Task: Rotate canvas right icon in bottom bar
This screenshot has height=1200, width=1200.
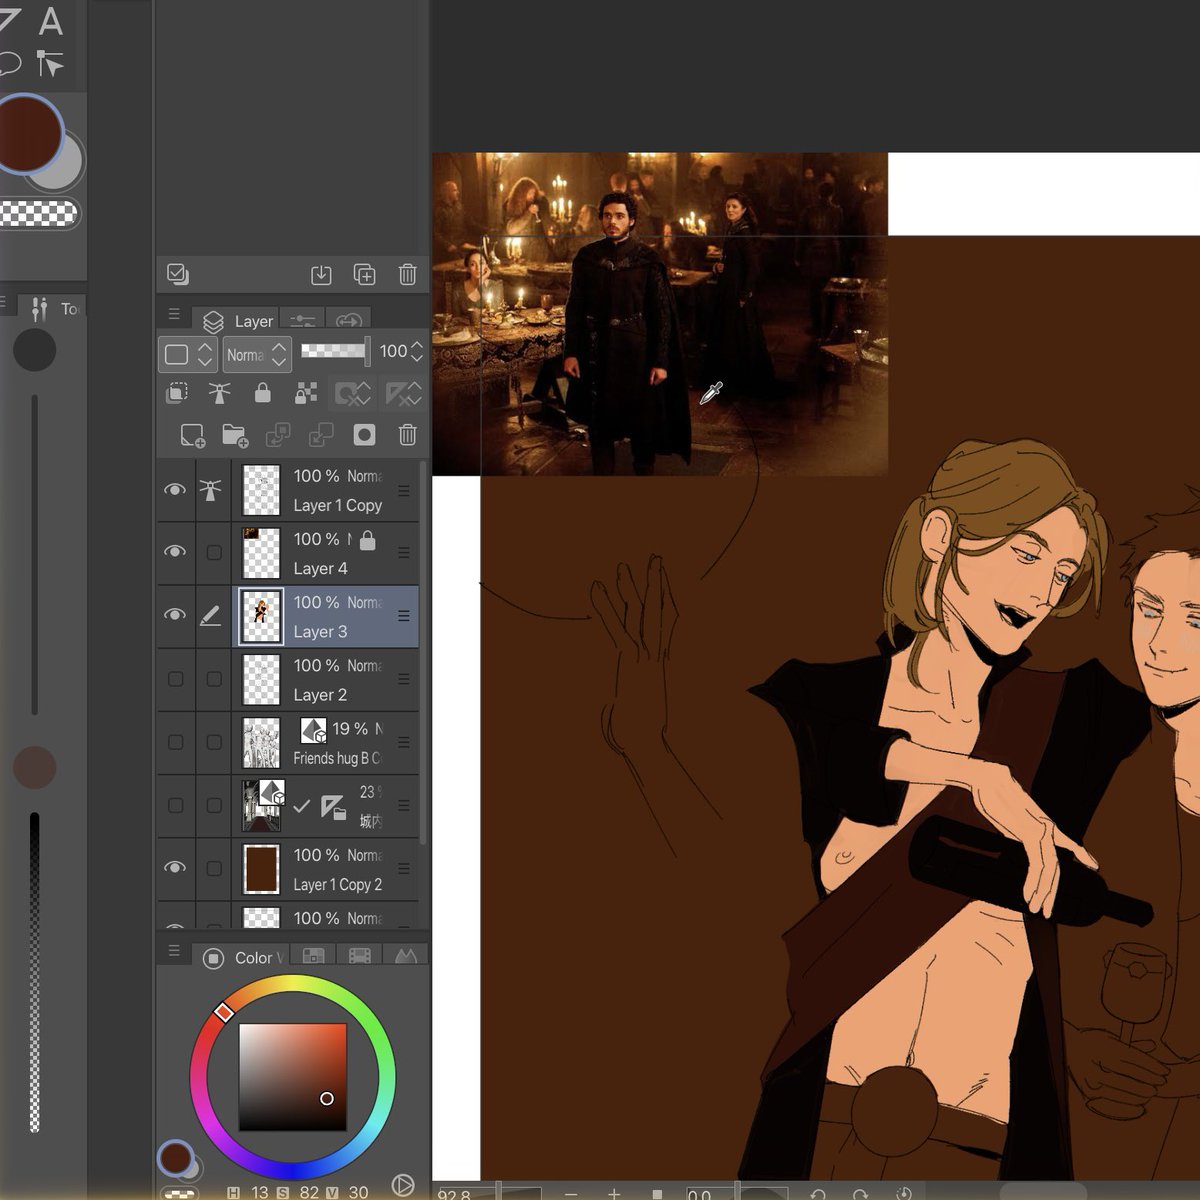Action: click(x=860, y=1193)
